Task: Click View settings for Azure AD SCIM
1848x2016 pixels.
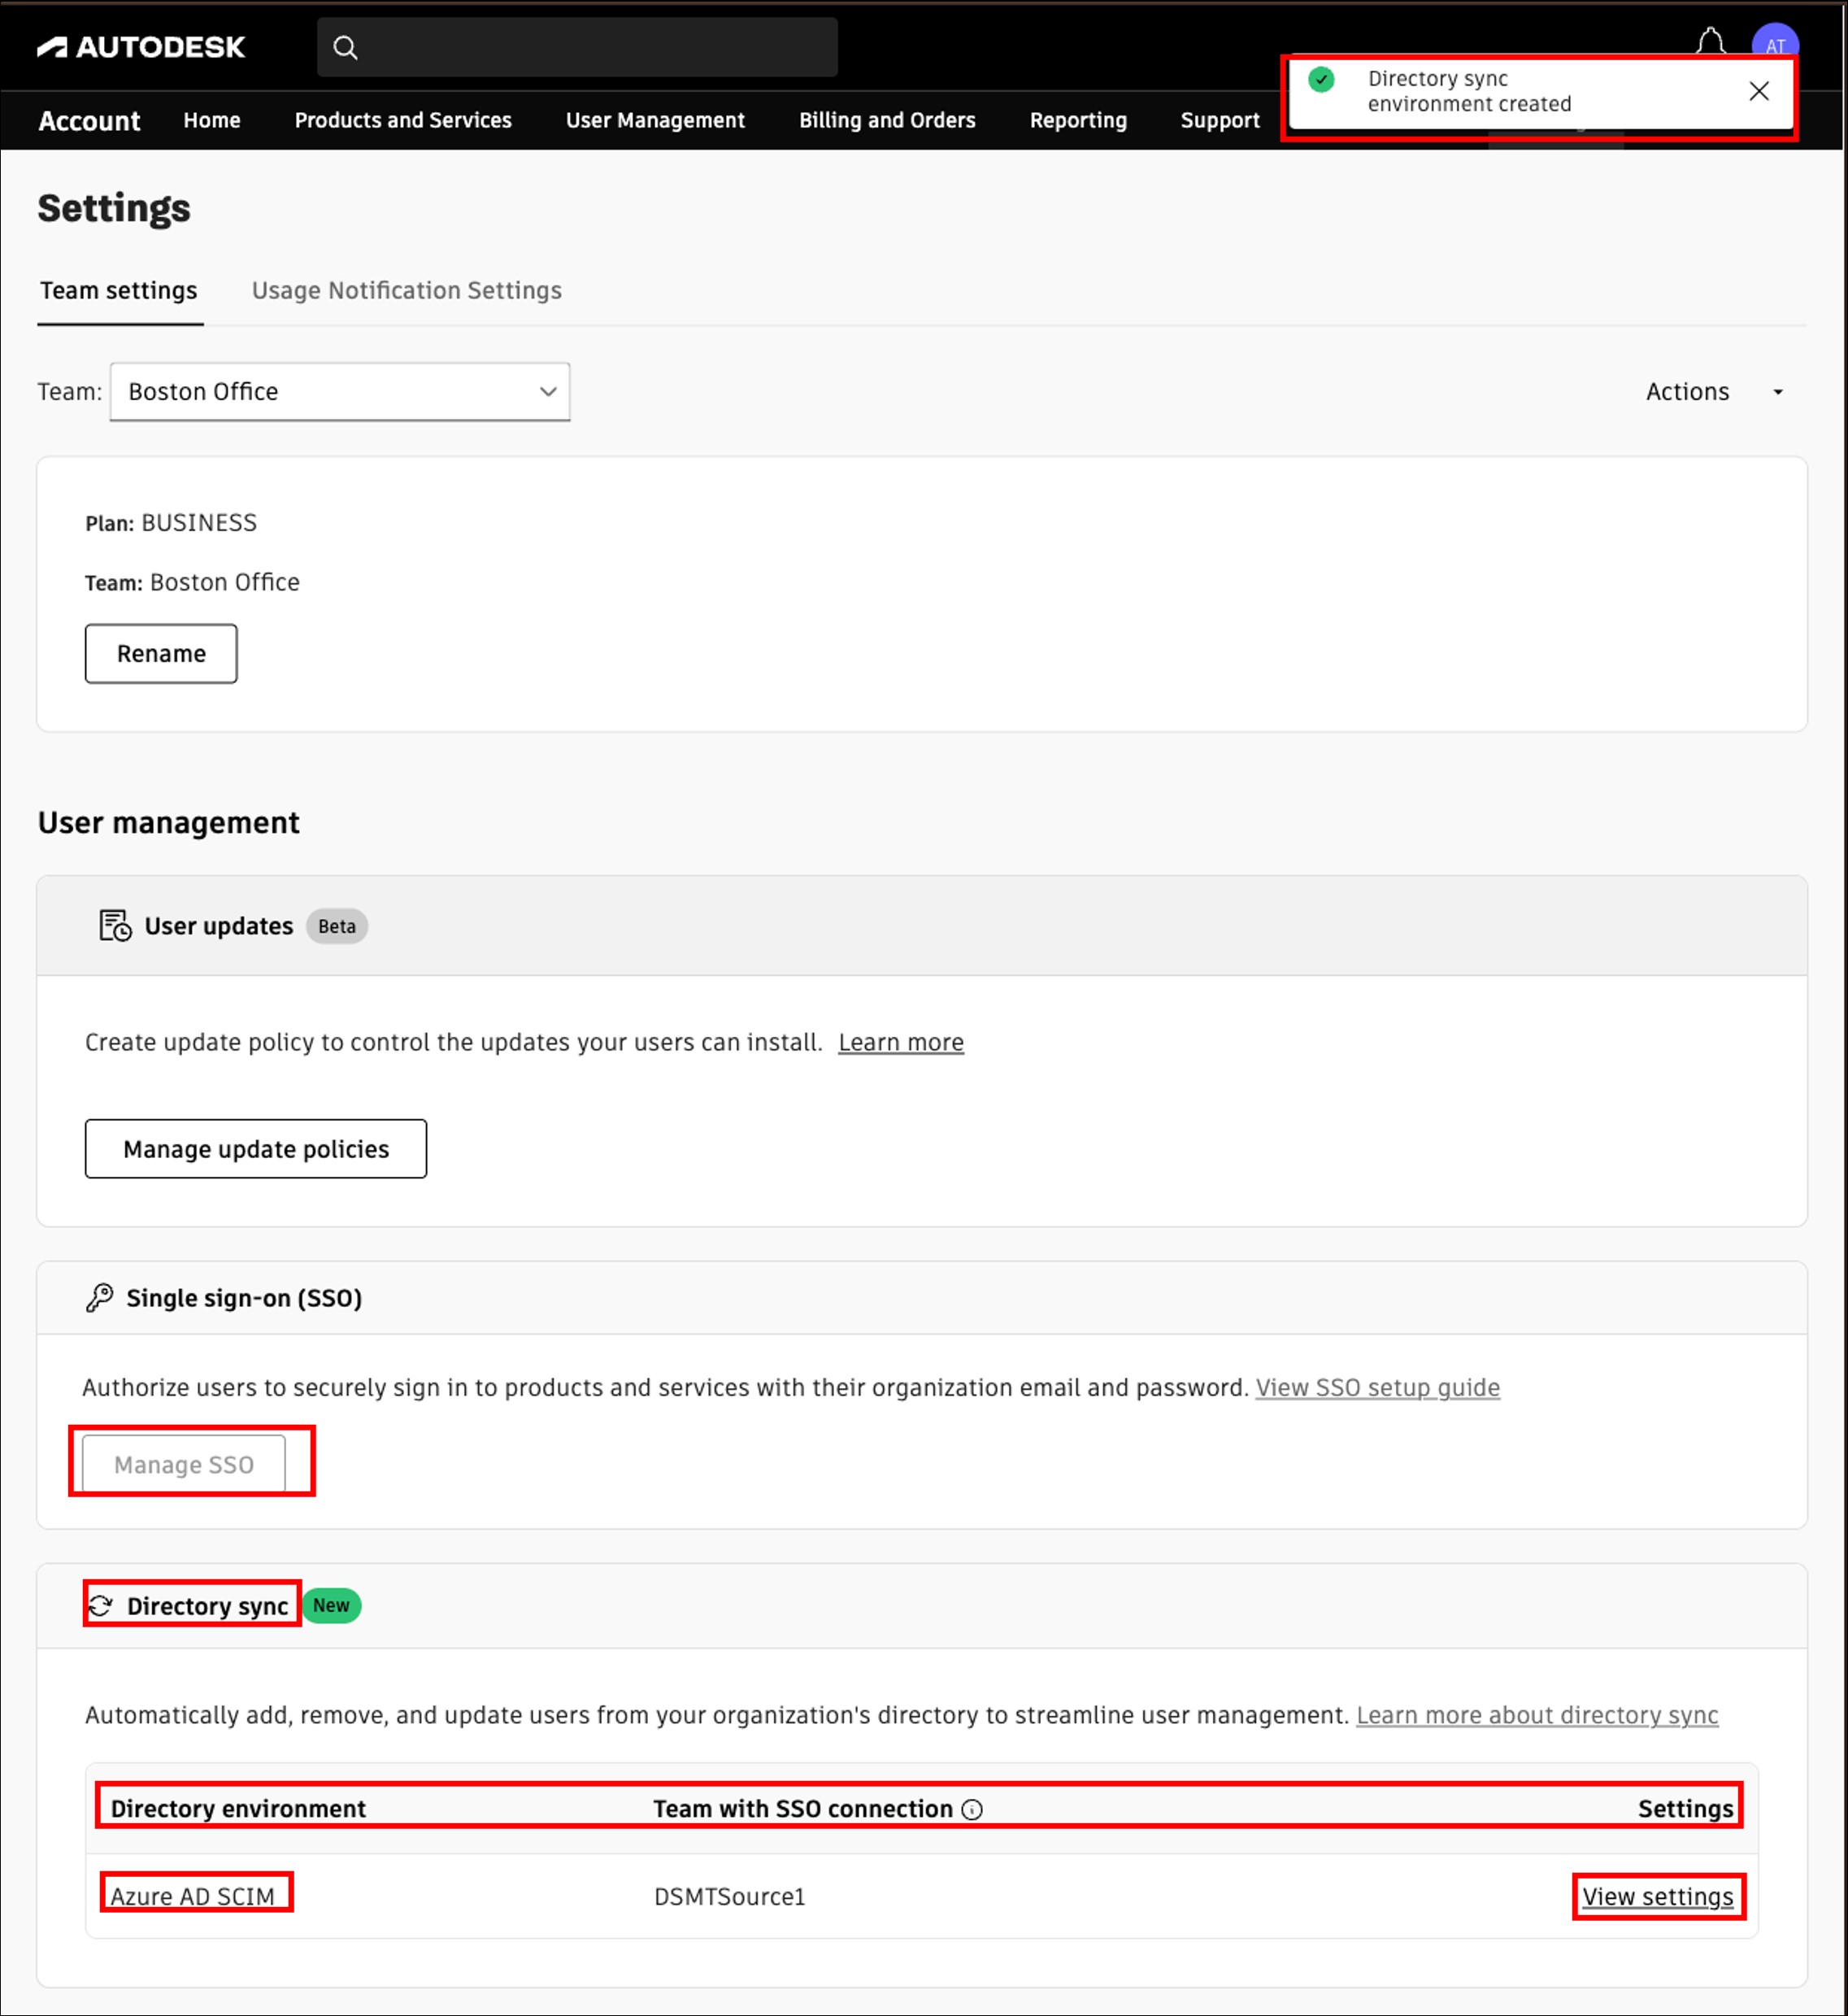Action: coord(1657,1896)
